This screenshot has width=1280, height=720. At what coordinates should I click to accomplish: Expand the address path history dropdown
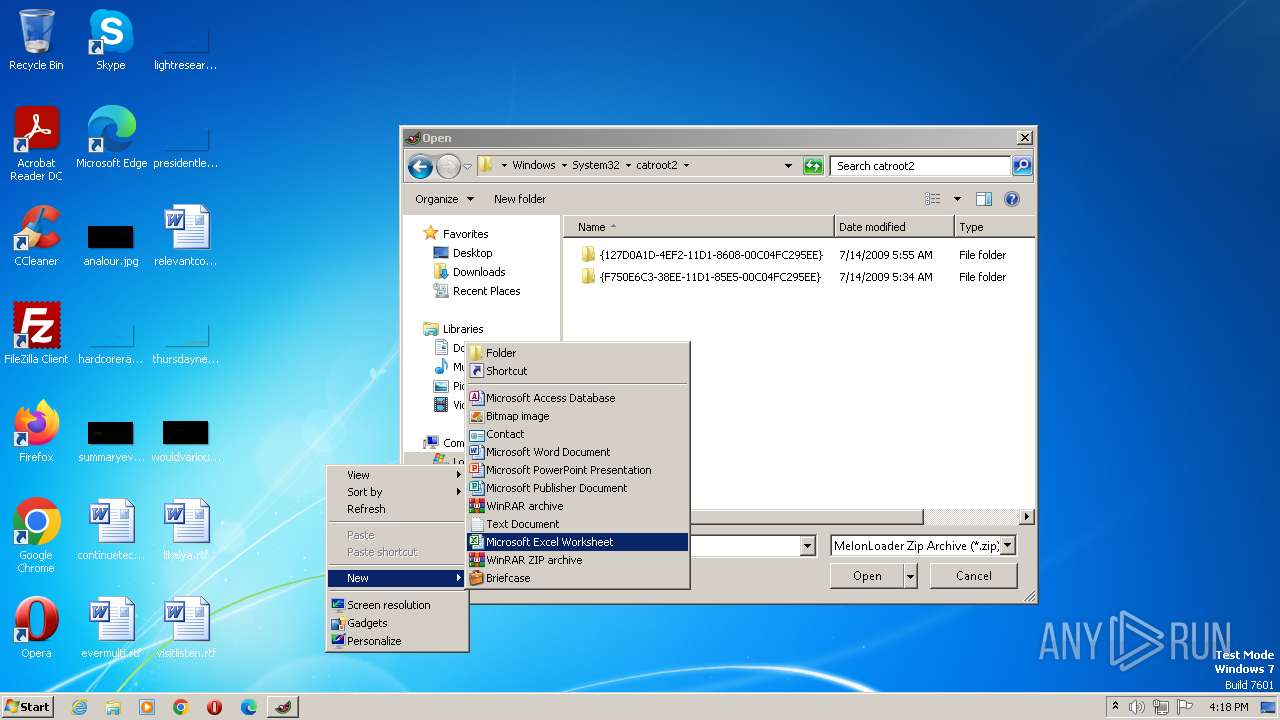coord(788,166)
